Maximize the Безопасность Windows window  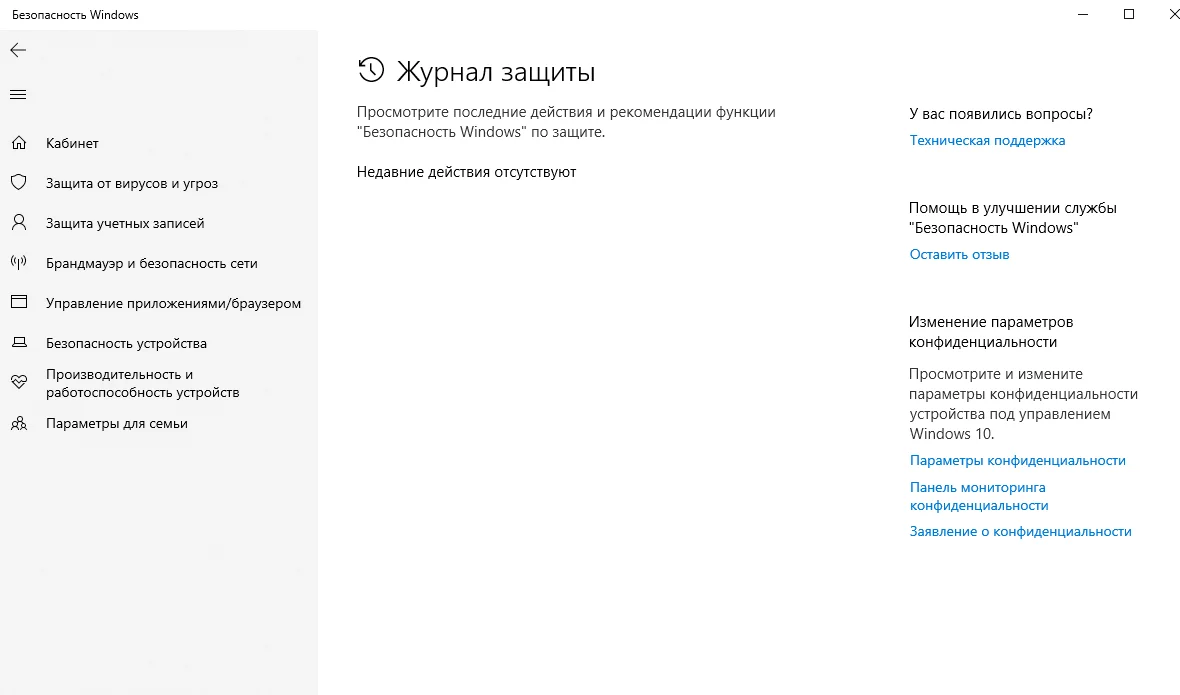(x=1129, y=14)
